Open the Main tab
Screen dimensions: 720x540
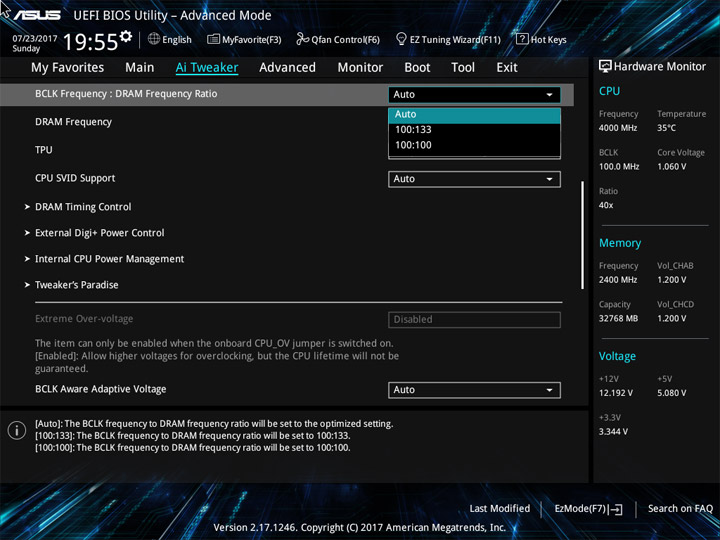[x=140, y=68]
